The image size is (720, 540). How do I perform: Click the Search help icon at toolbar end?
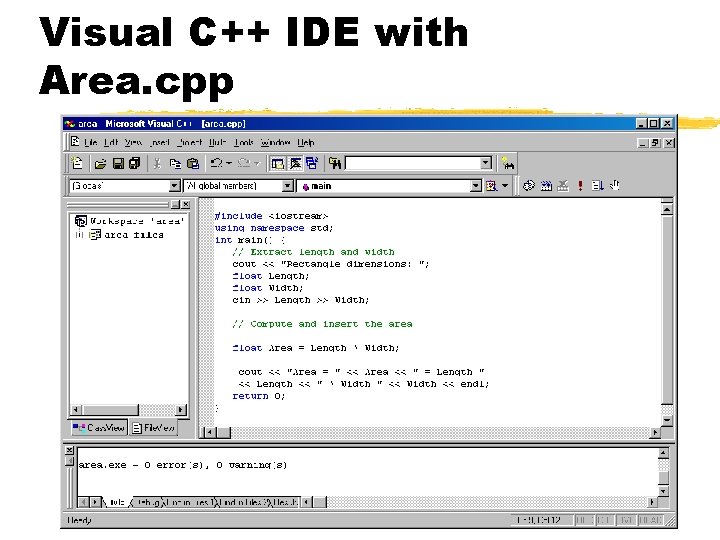507,163
